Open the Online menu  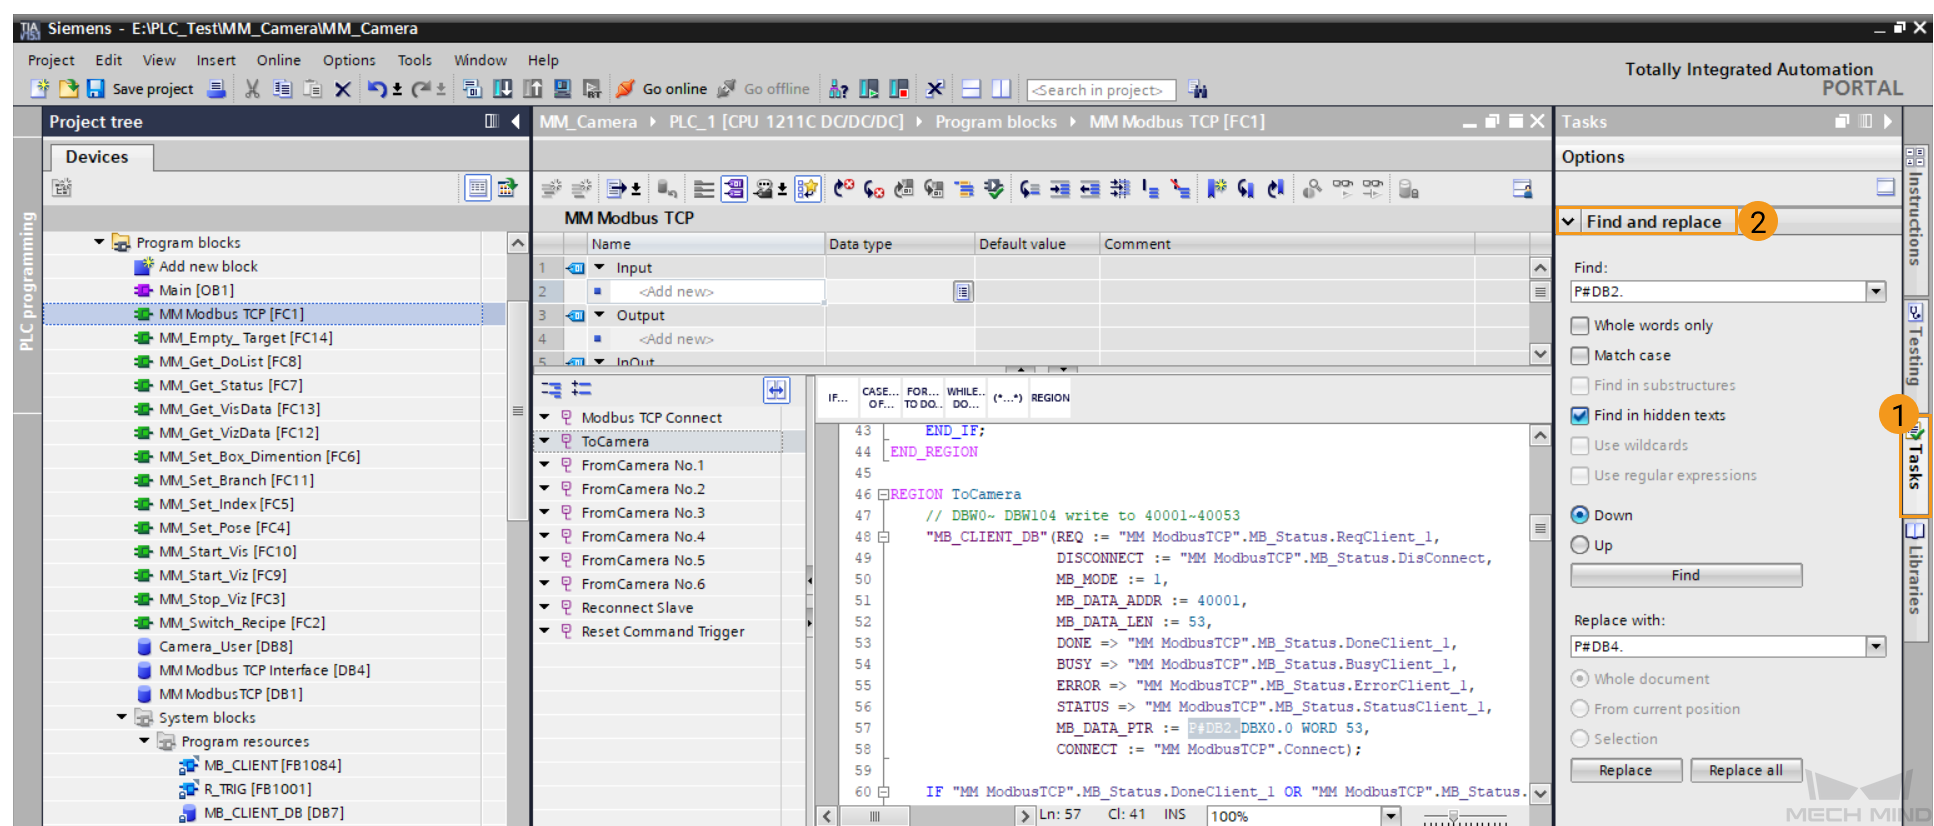point(278,60)
